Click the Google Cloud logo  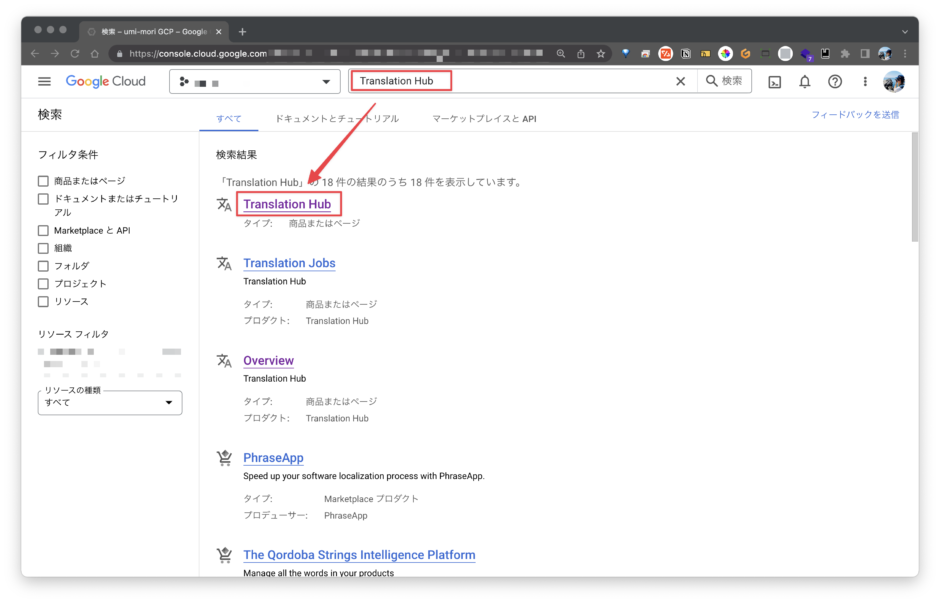pos(105,81)
